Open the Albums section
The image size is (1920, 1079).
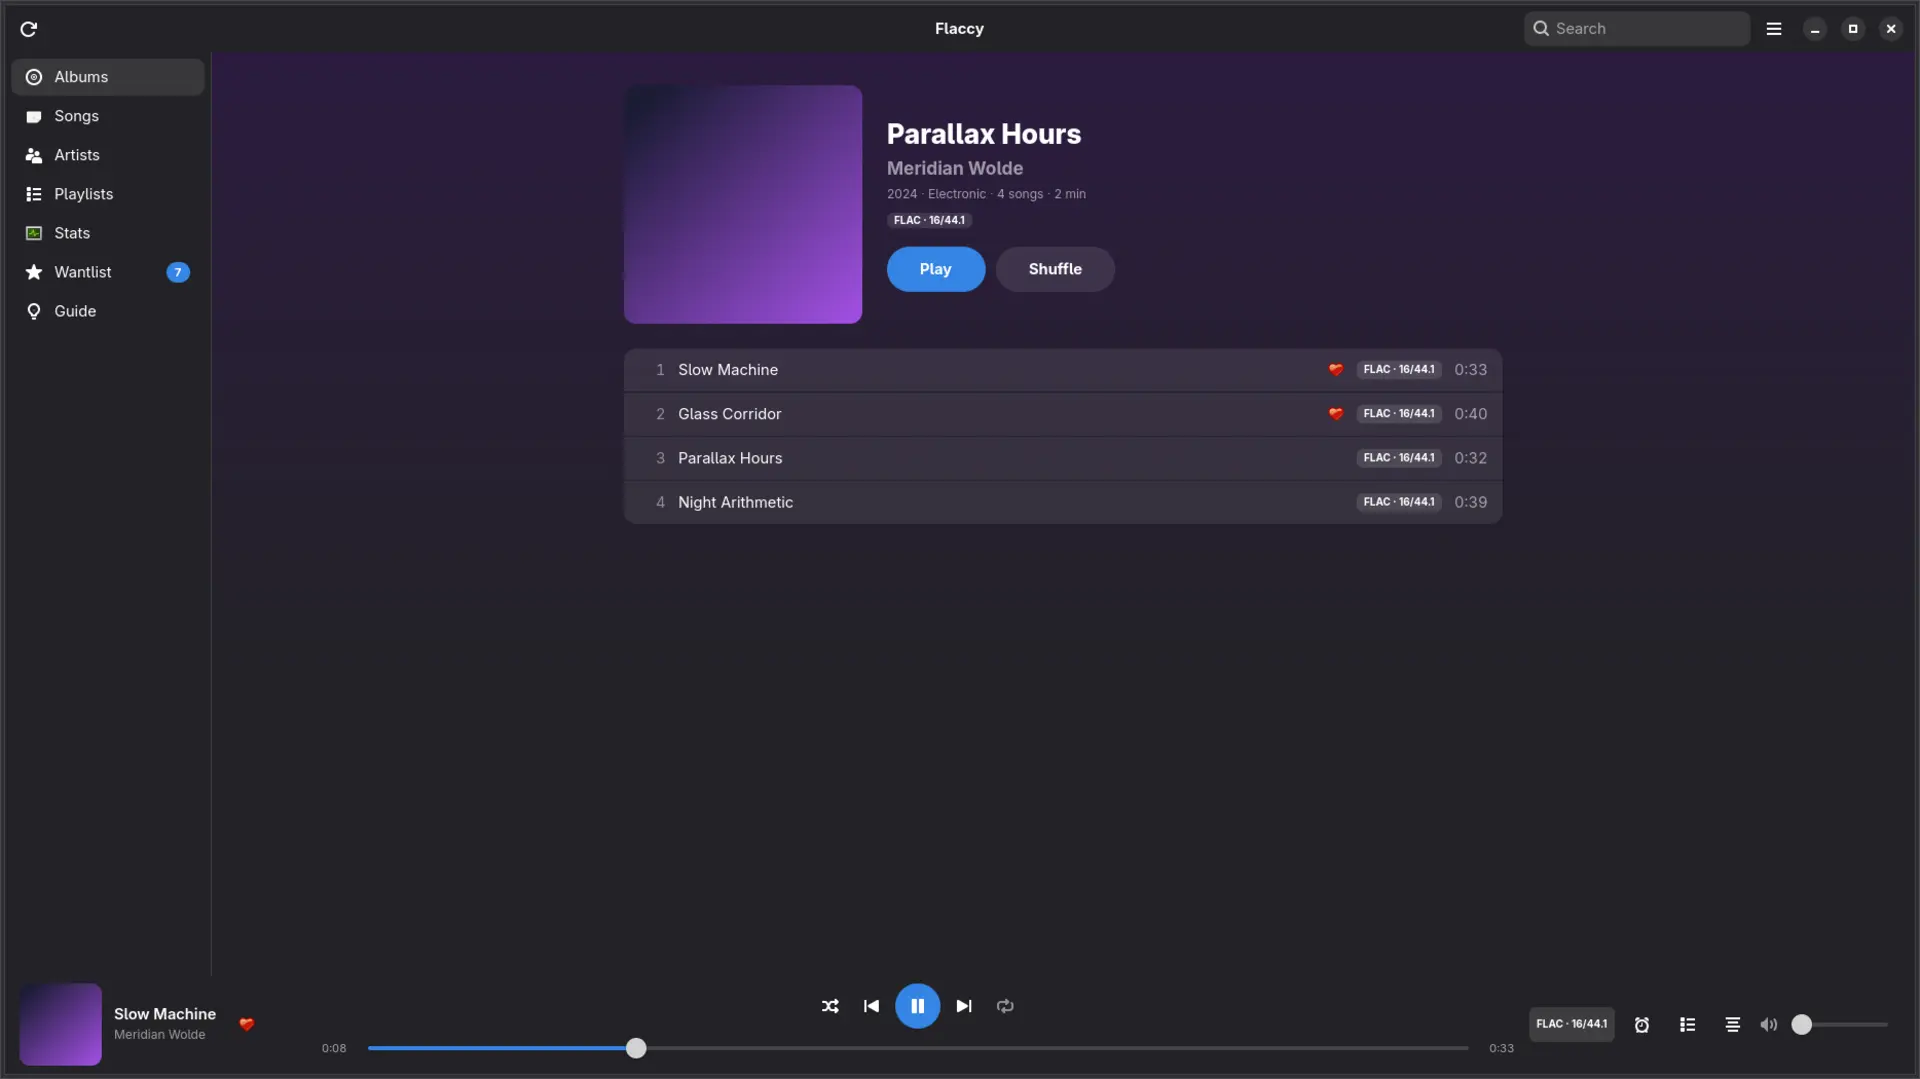(x=108, y=77)
